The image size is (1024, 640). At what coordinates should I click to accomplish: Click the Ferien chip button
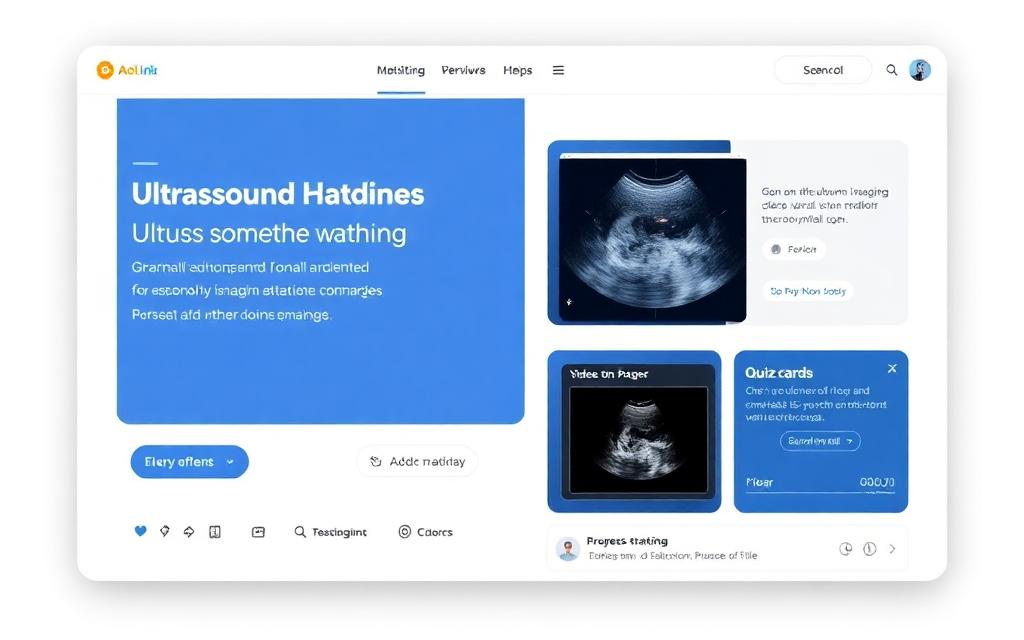793,249
